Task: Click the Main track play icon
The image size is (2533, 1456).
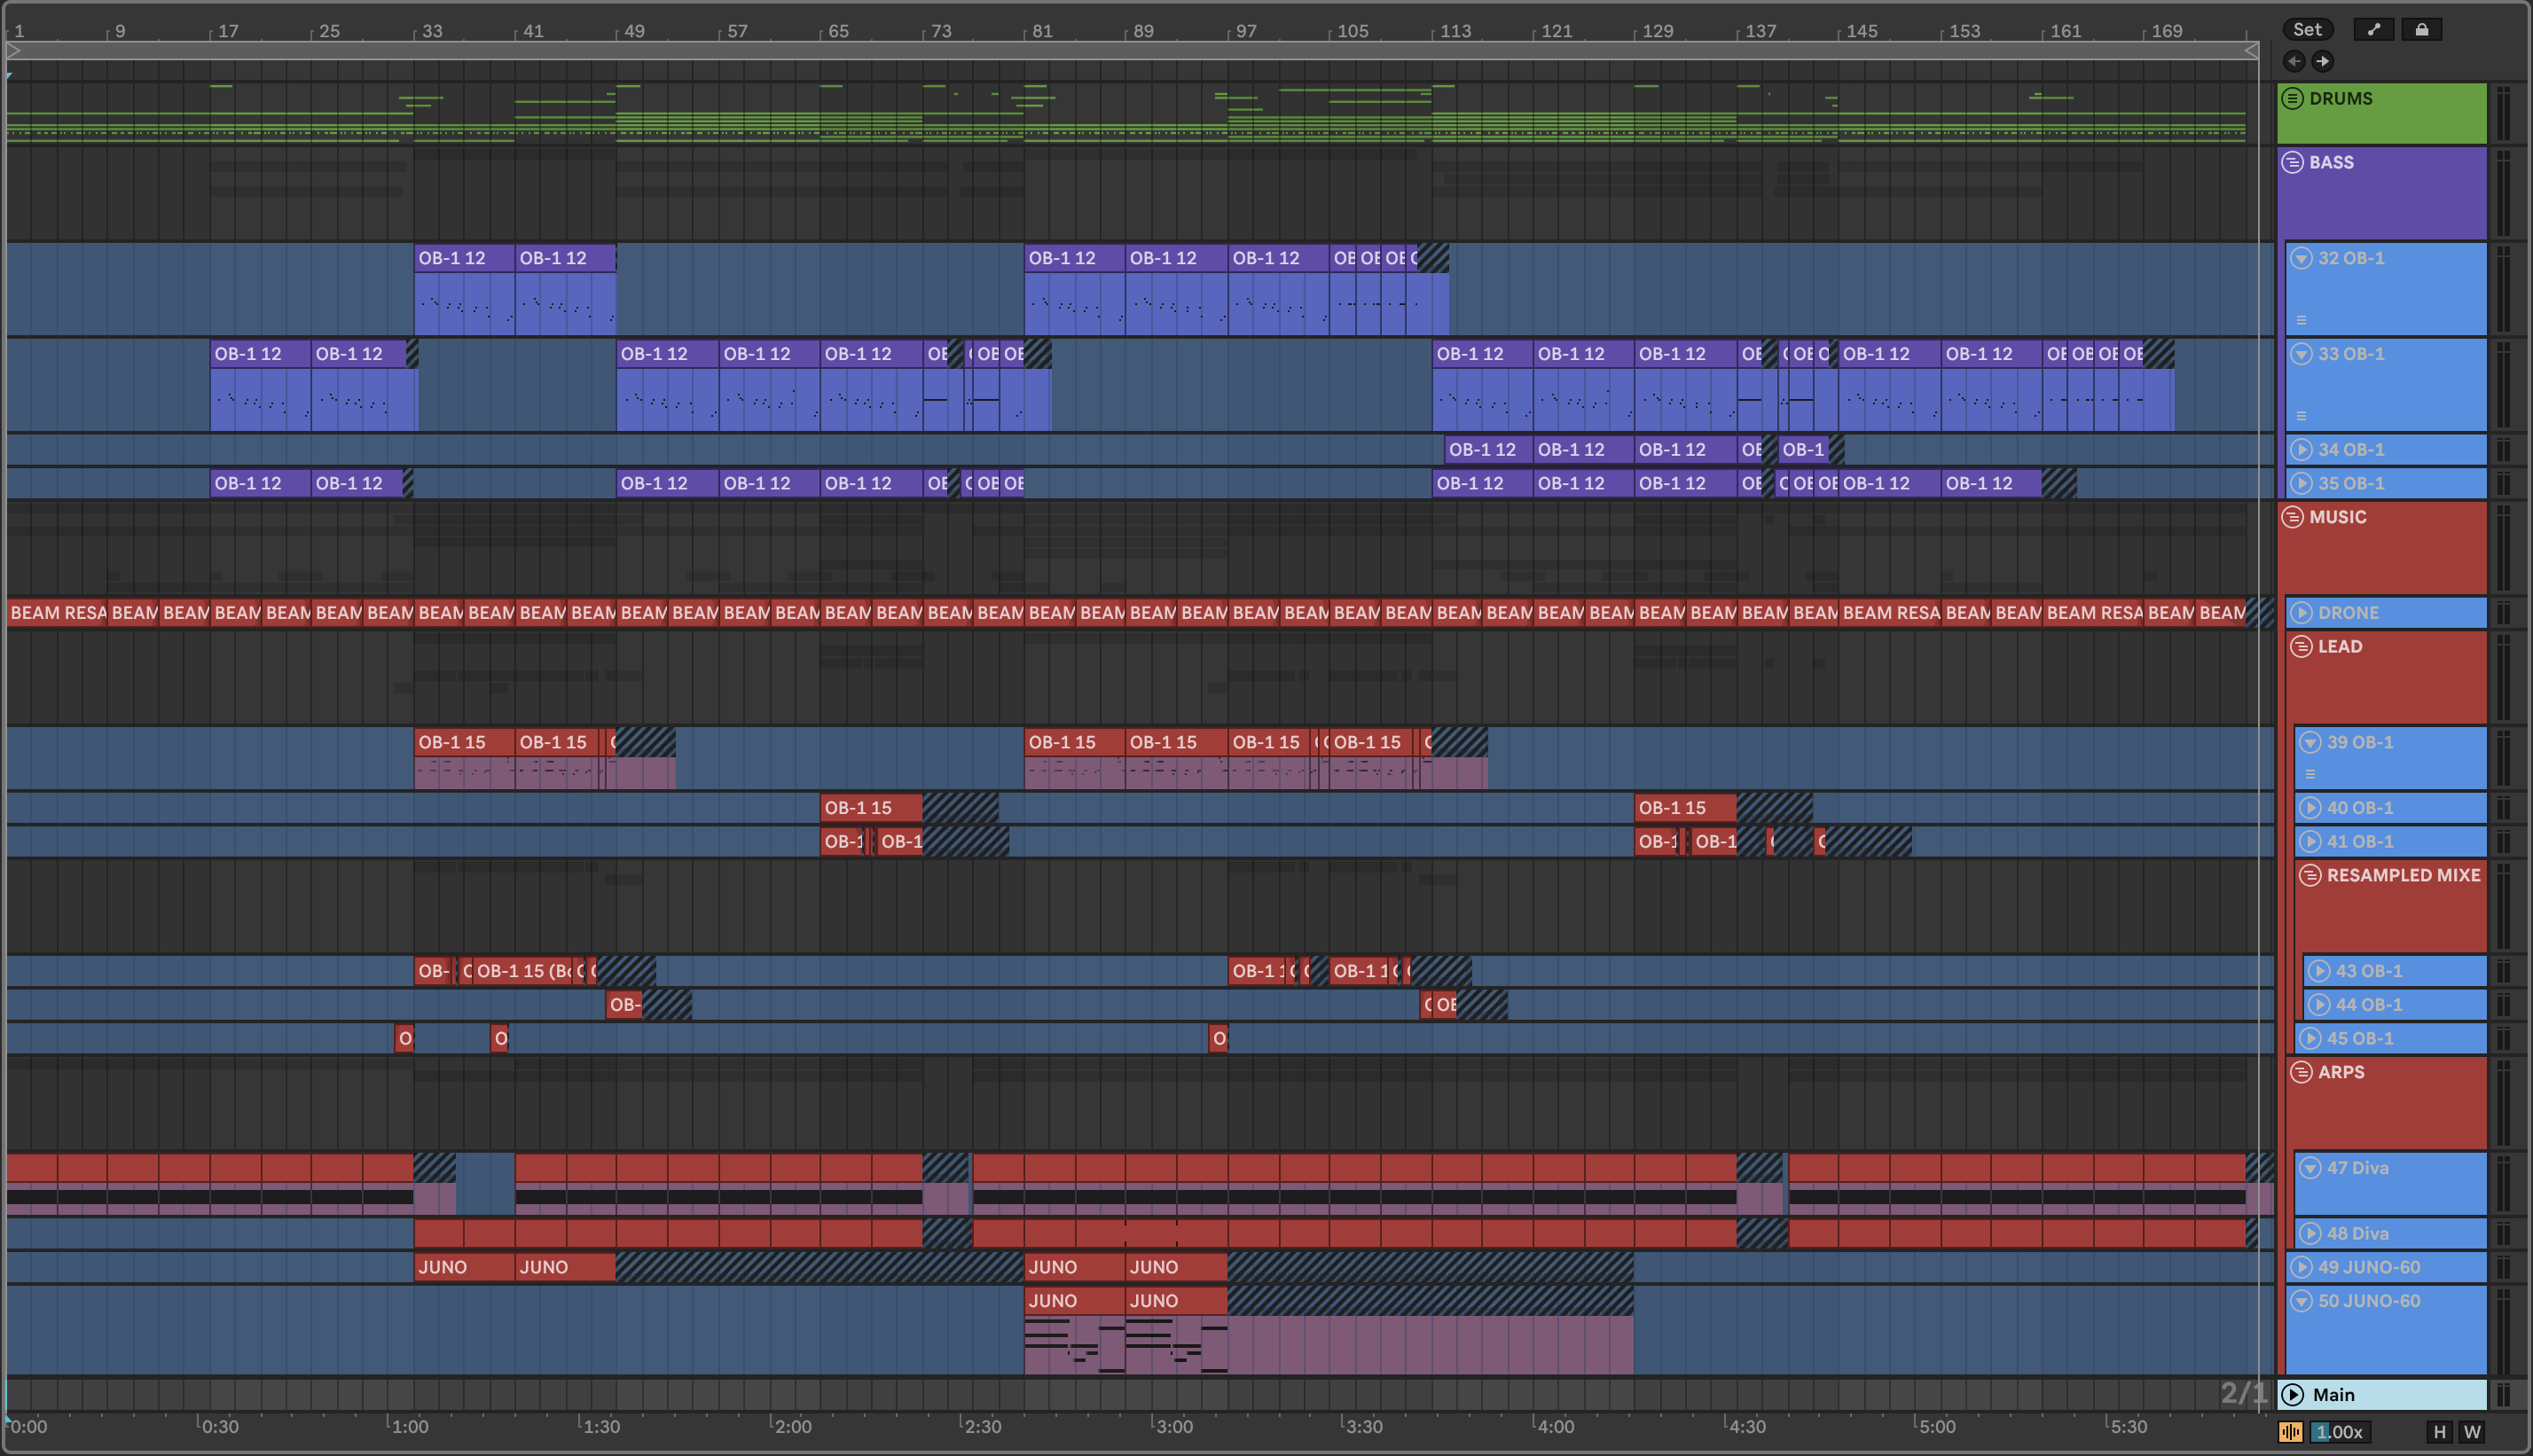Action: point(2294,1395)
